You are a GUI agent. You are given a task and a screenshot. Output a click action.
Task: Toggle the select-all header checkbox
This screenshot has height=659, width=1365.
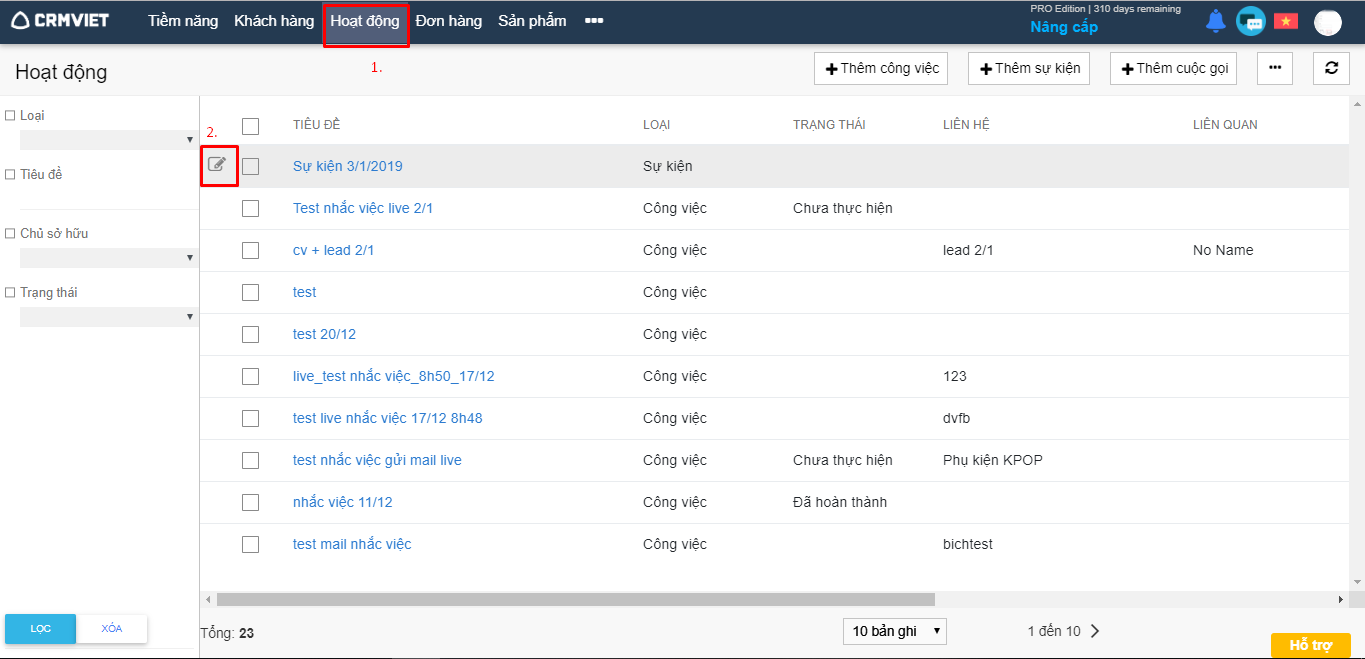point(250,126)
